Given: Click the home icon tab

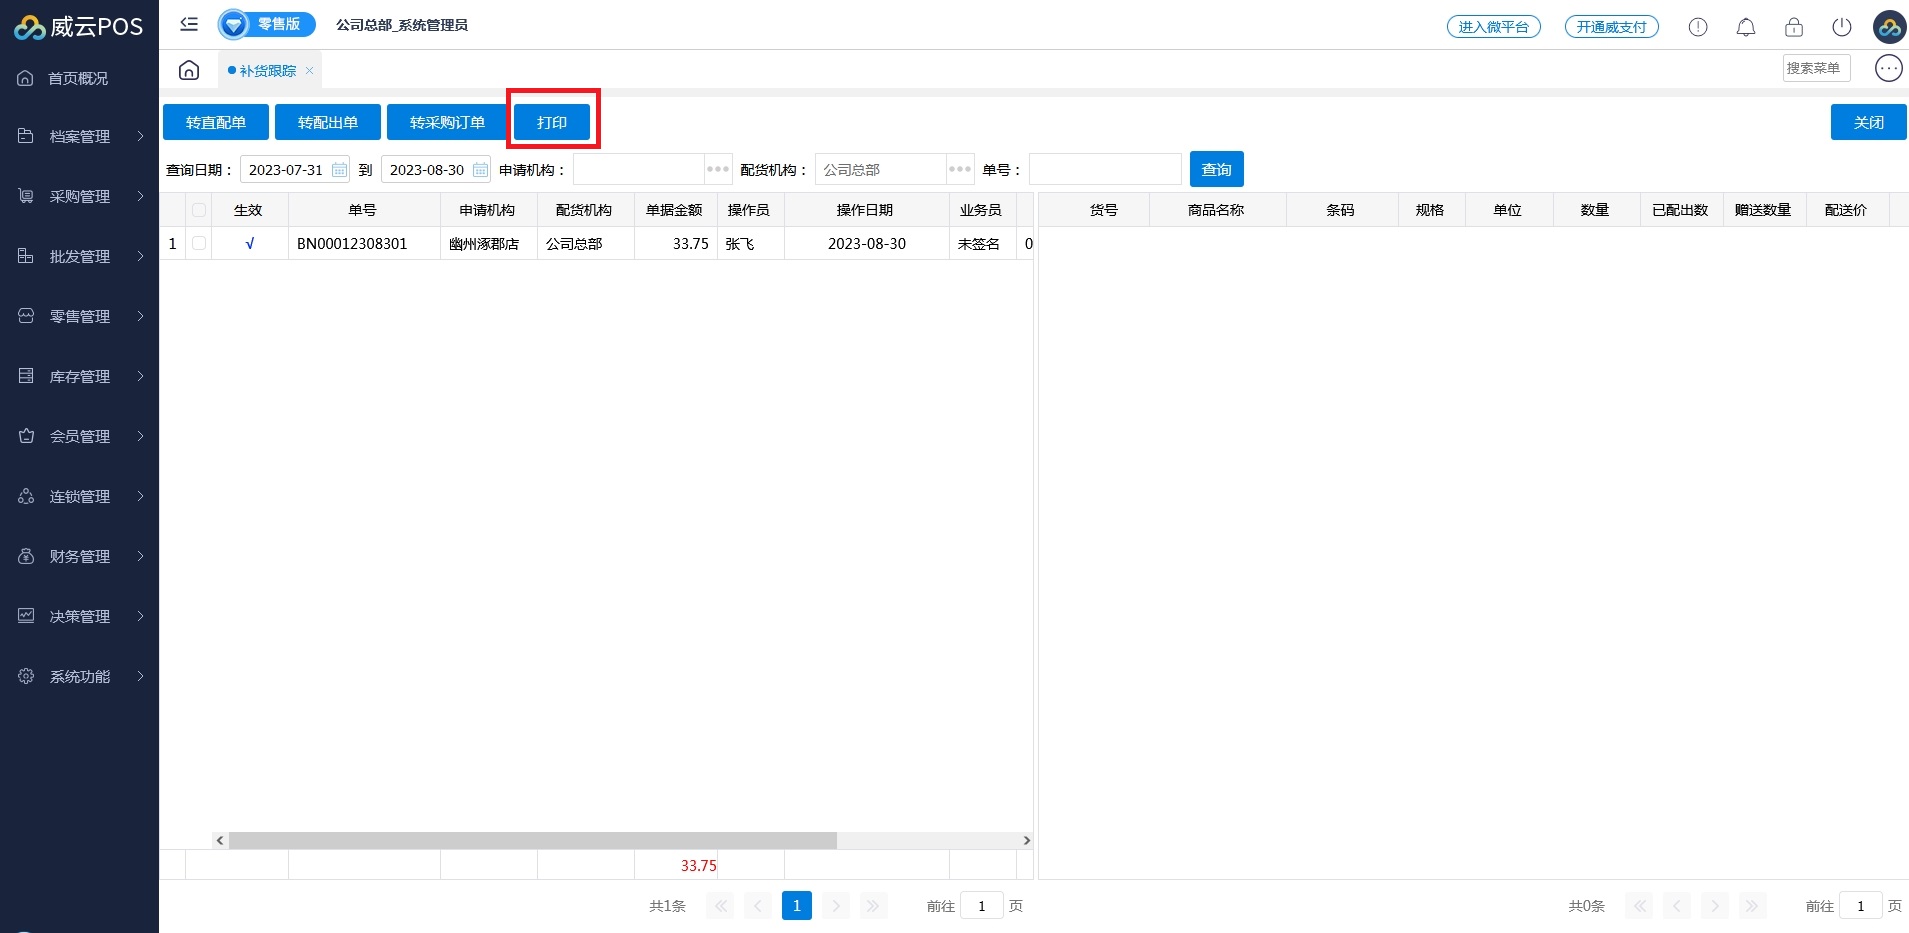Looking at the screenshot, I should (189, 70).
